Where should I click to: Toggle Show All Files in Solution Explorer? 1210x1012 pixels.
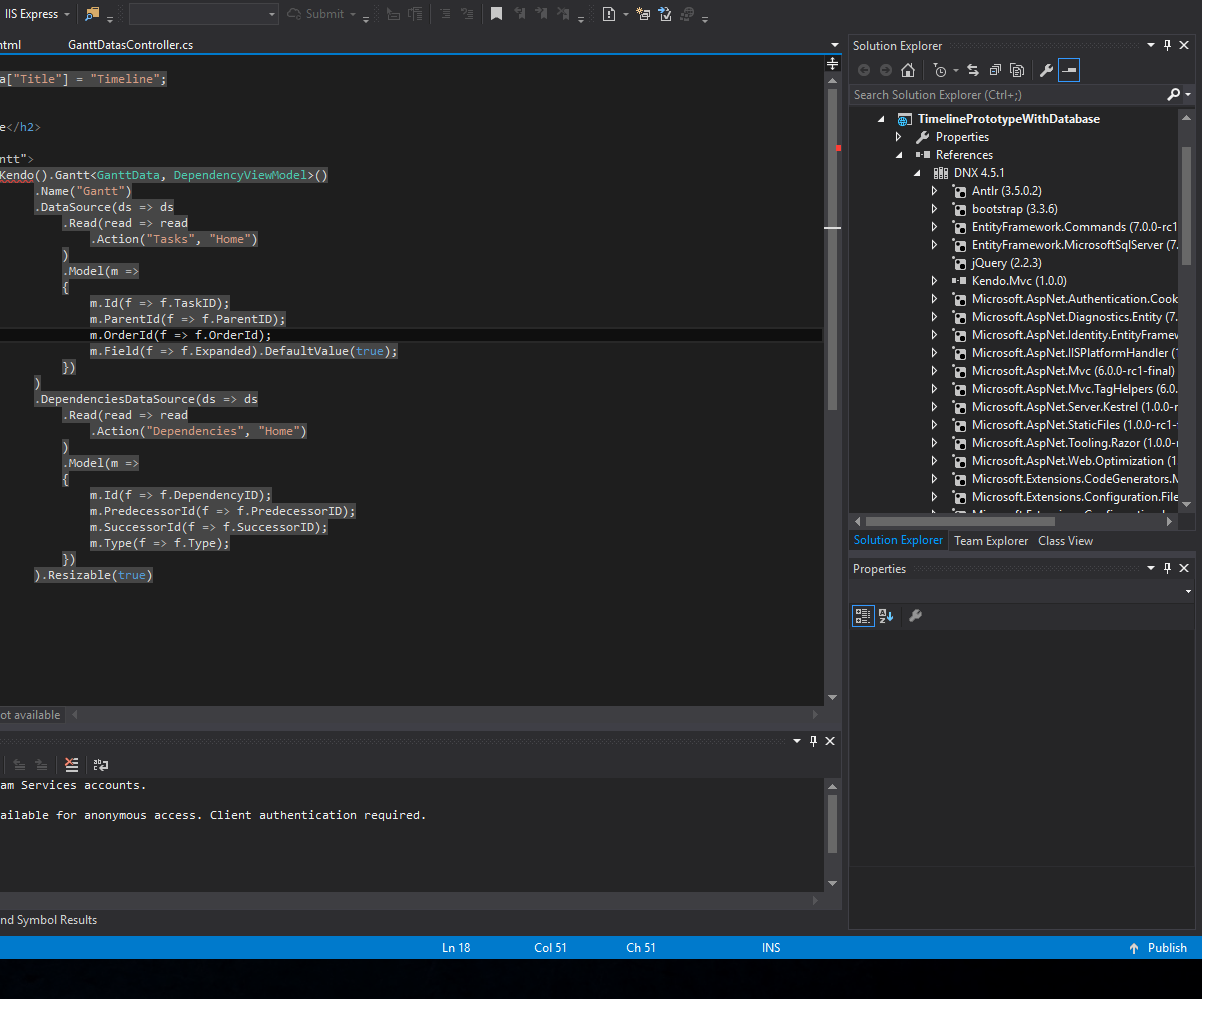point(1017,70)
